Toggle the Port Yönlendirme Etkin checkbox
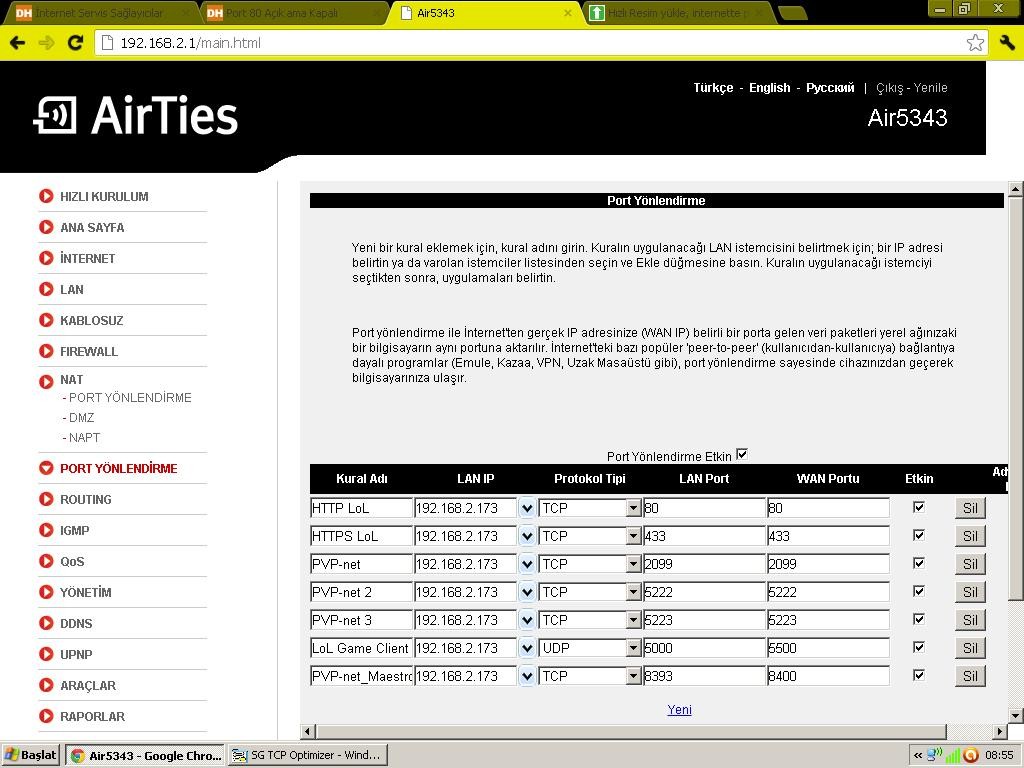 pos(741,455)
